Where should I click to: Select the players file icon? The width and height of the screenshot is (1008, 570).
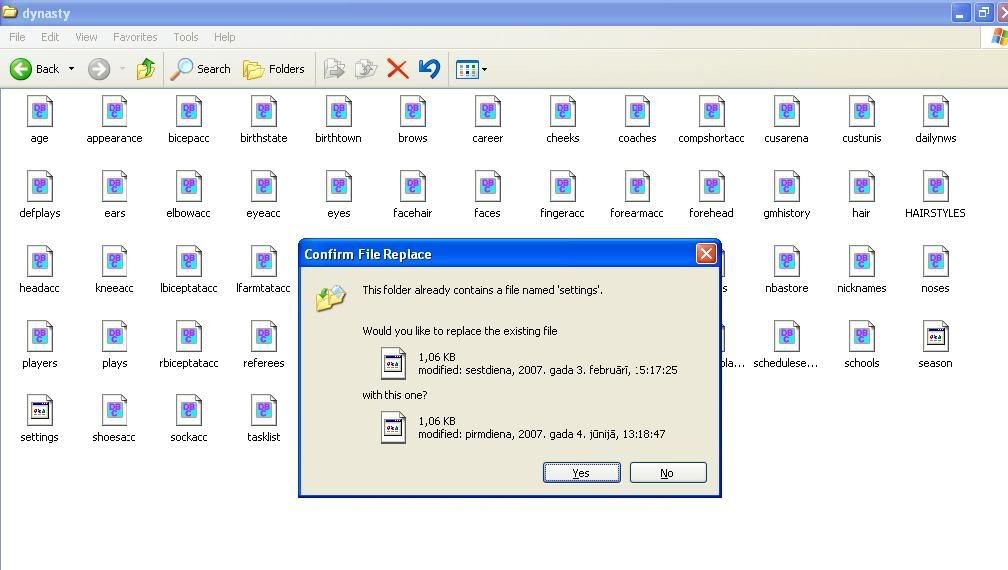(x=40, y=336)
